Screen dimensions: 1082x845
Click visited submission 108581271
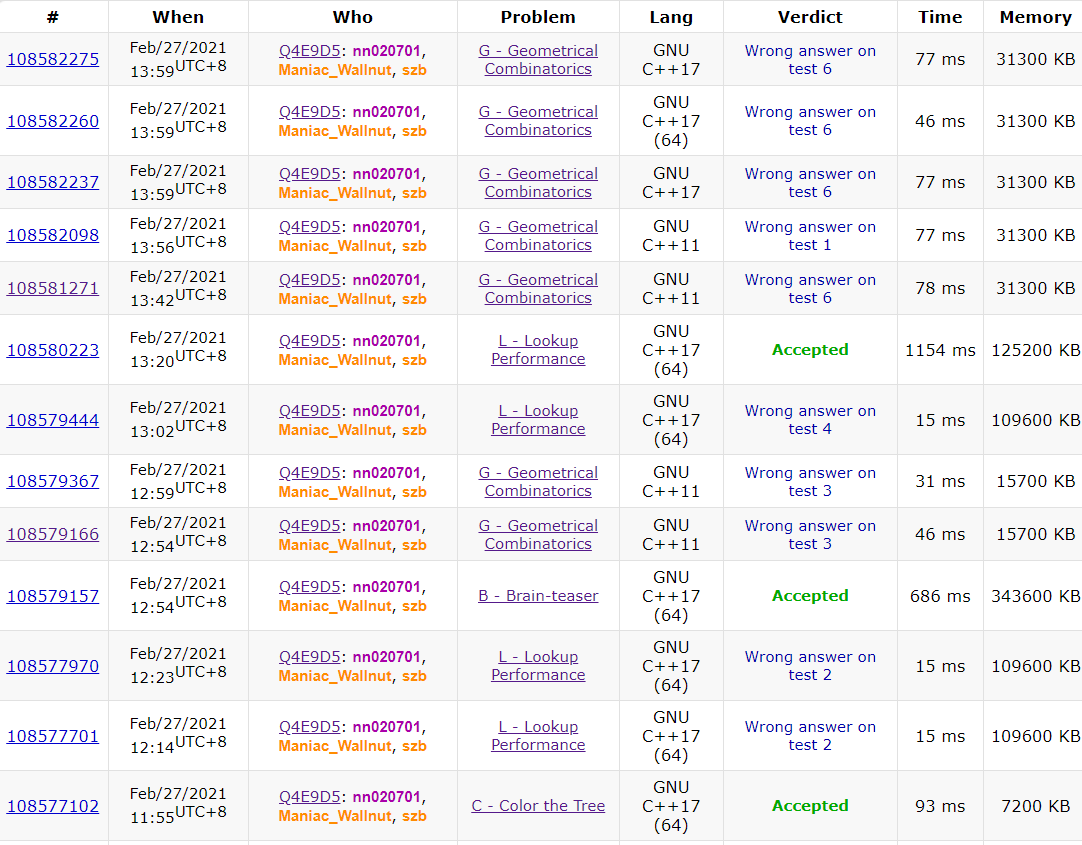53,288
